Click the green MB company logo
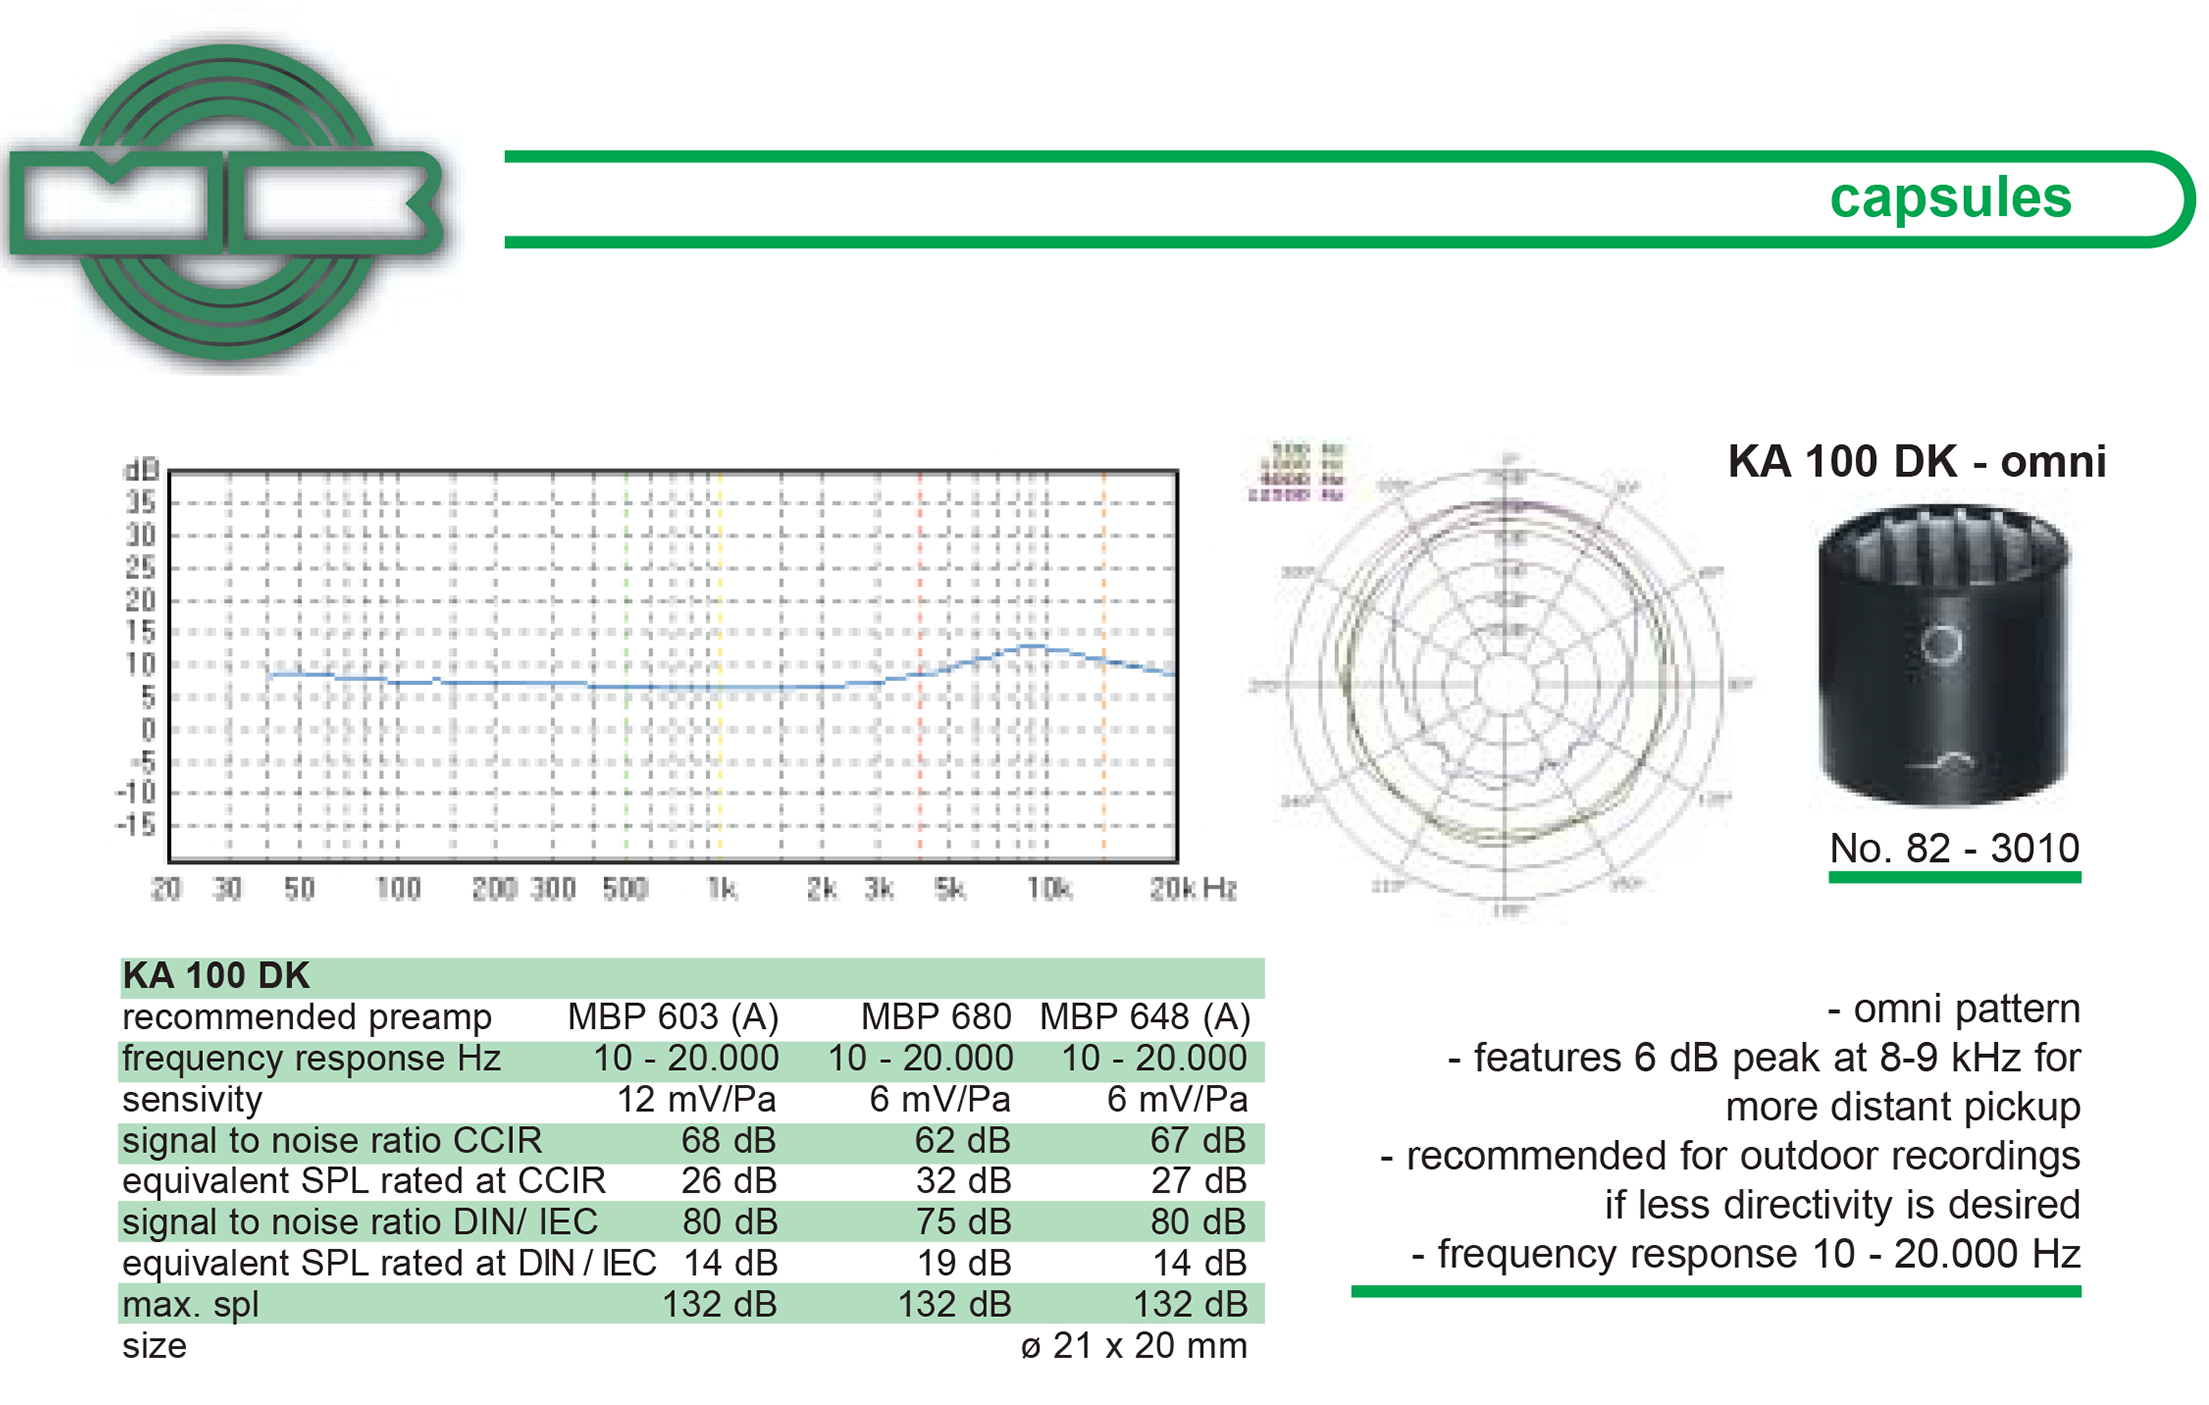This screenshot has height=1405, width=2209. pos(228,203)
